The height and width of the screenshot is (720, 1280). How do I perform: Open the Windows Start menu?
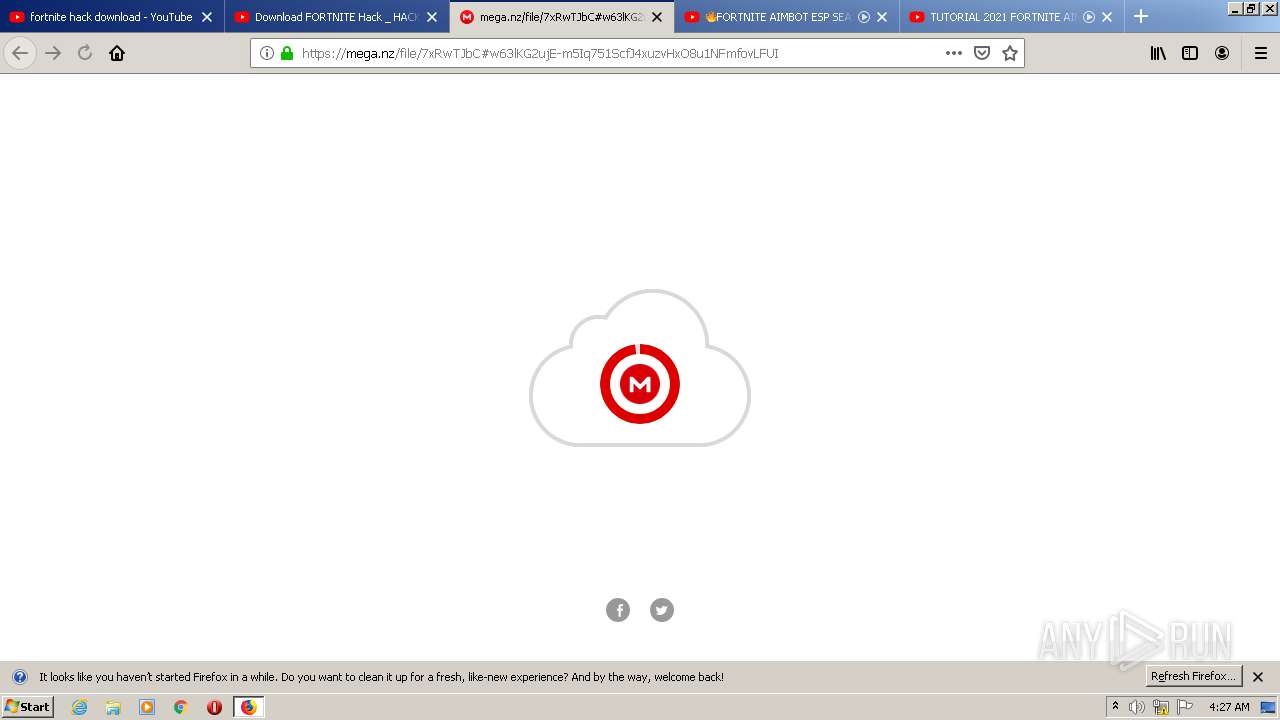pos(27,707)
